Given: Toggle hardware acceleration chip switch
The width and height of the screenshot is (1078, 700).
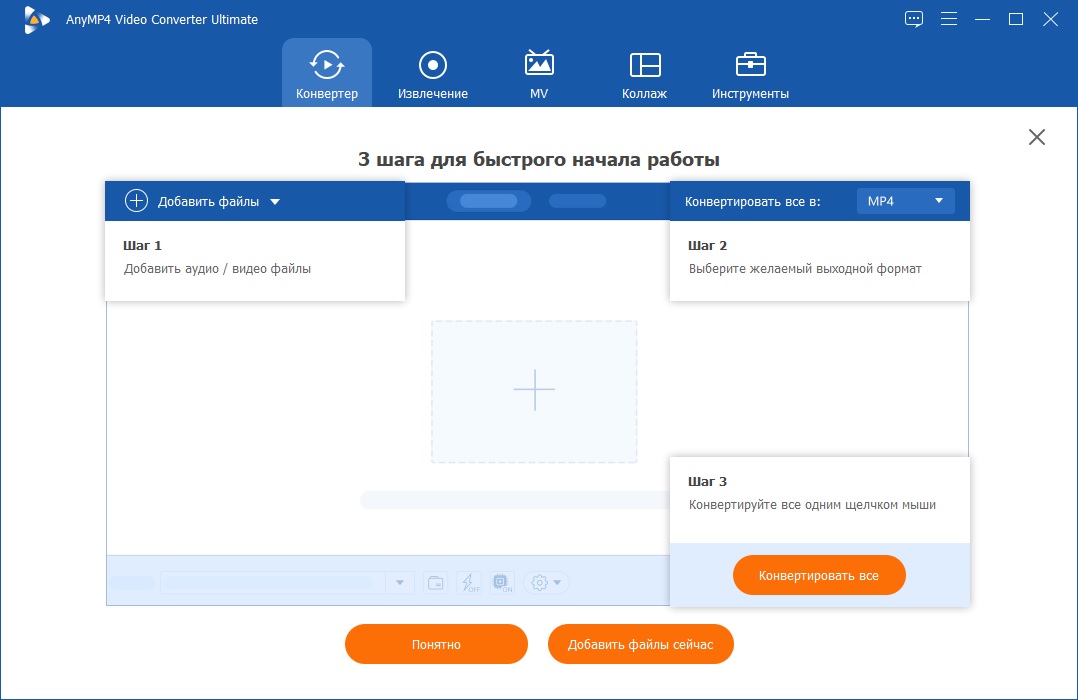Looking at the screenshot, I should [x=500, y=581].
